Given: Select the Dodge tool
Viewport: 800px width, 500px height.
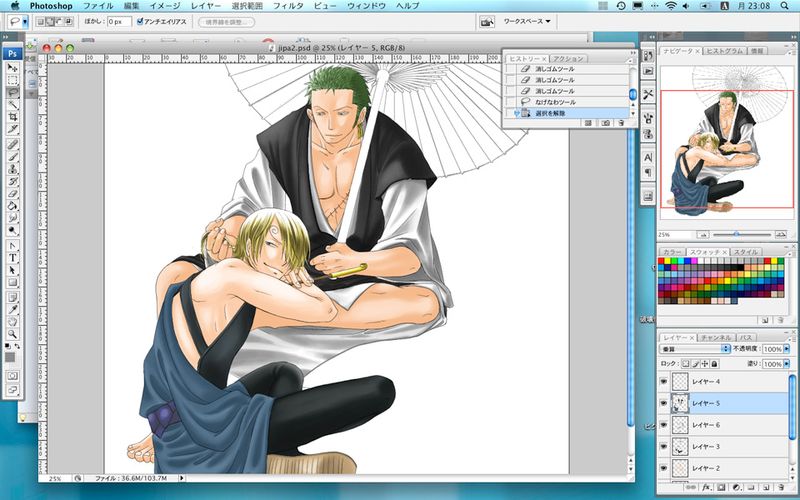Looking at the screenshot, I should click(x=13, y=230).
